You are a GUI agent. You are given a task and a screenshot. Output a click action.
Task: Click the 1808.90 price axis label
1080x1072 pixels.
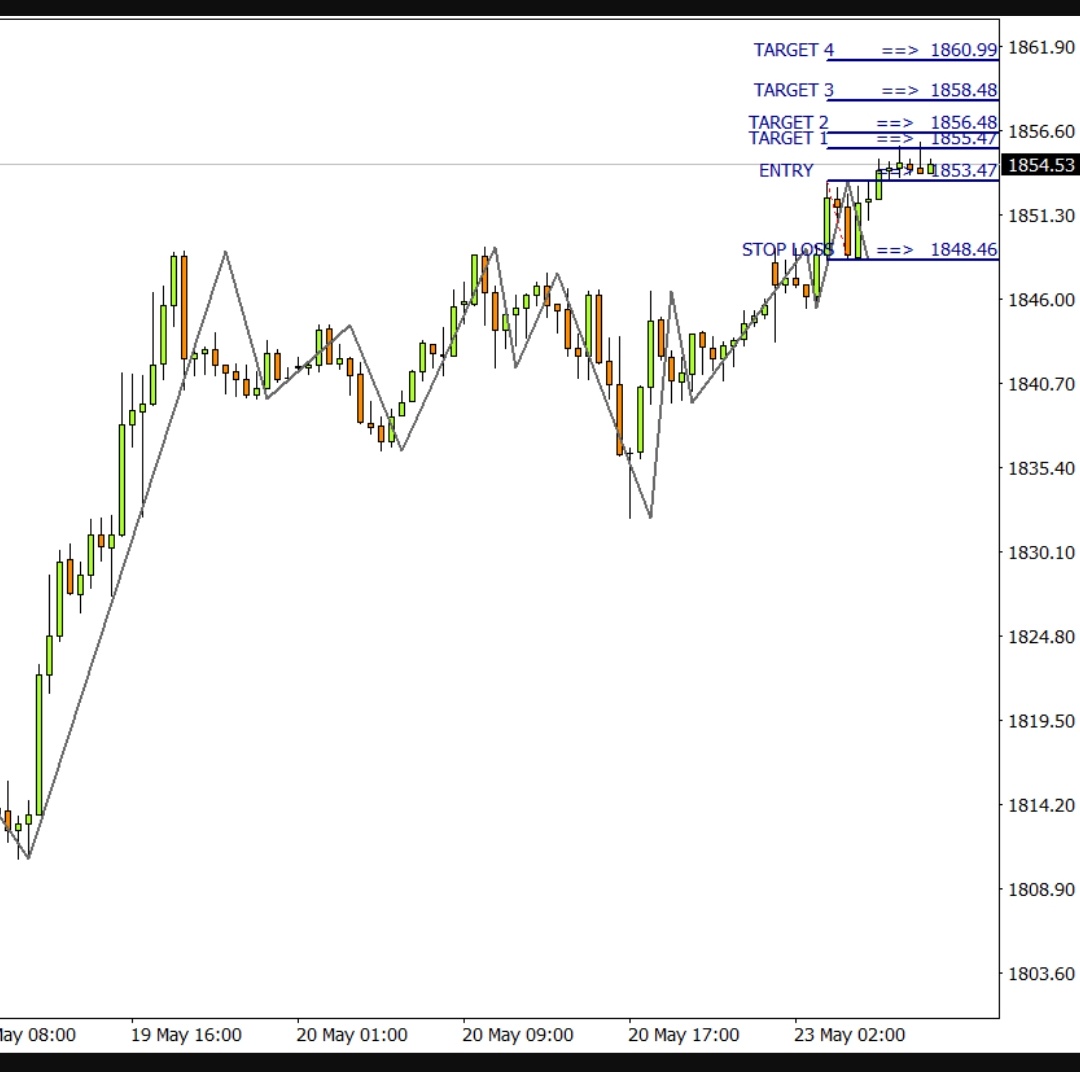[x=1041, y=889]
